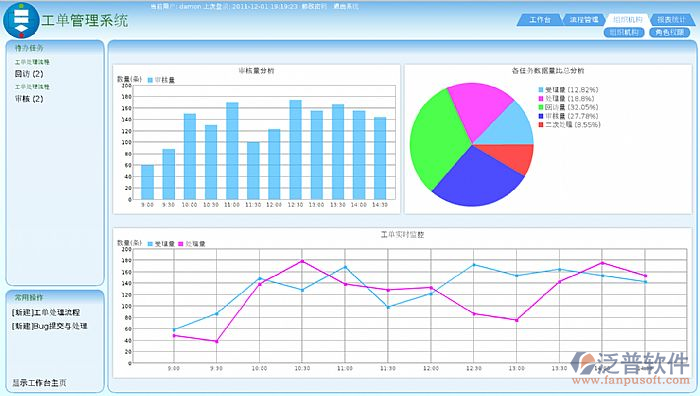Switch to the 流程管理 tab
The image size is (700, 396).
[x=584, y=20]
